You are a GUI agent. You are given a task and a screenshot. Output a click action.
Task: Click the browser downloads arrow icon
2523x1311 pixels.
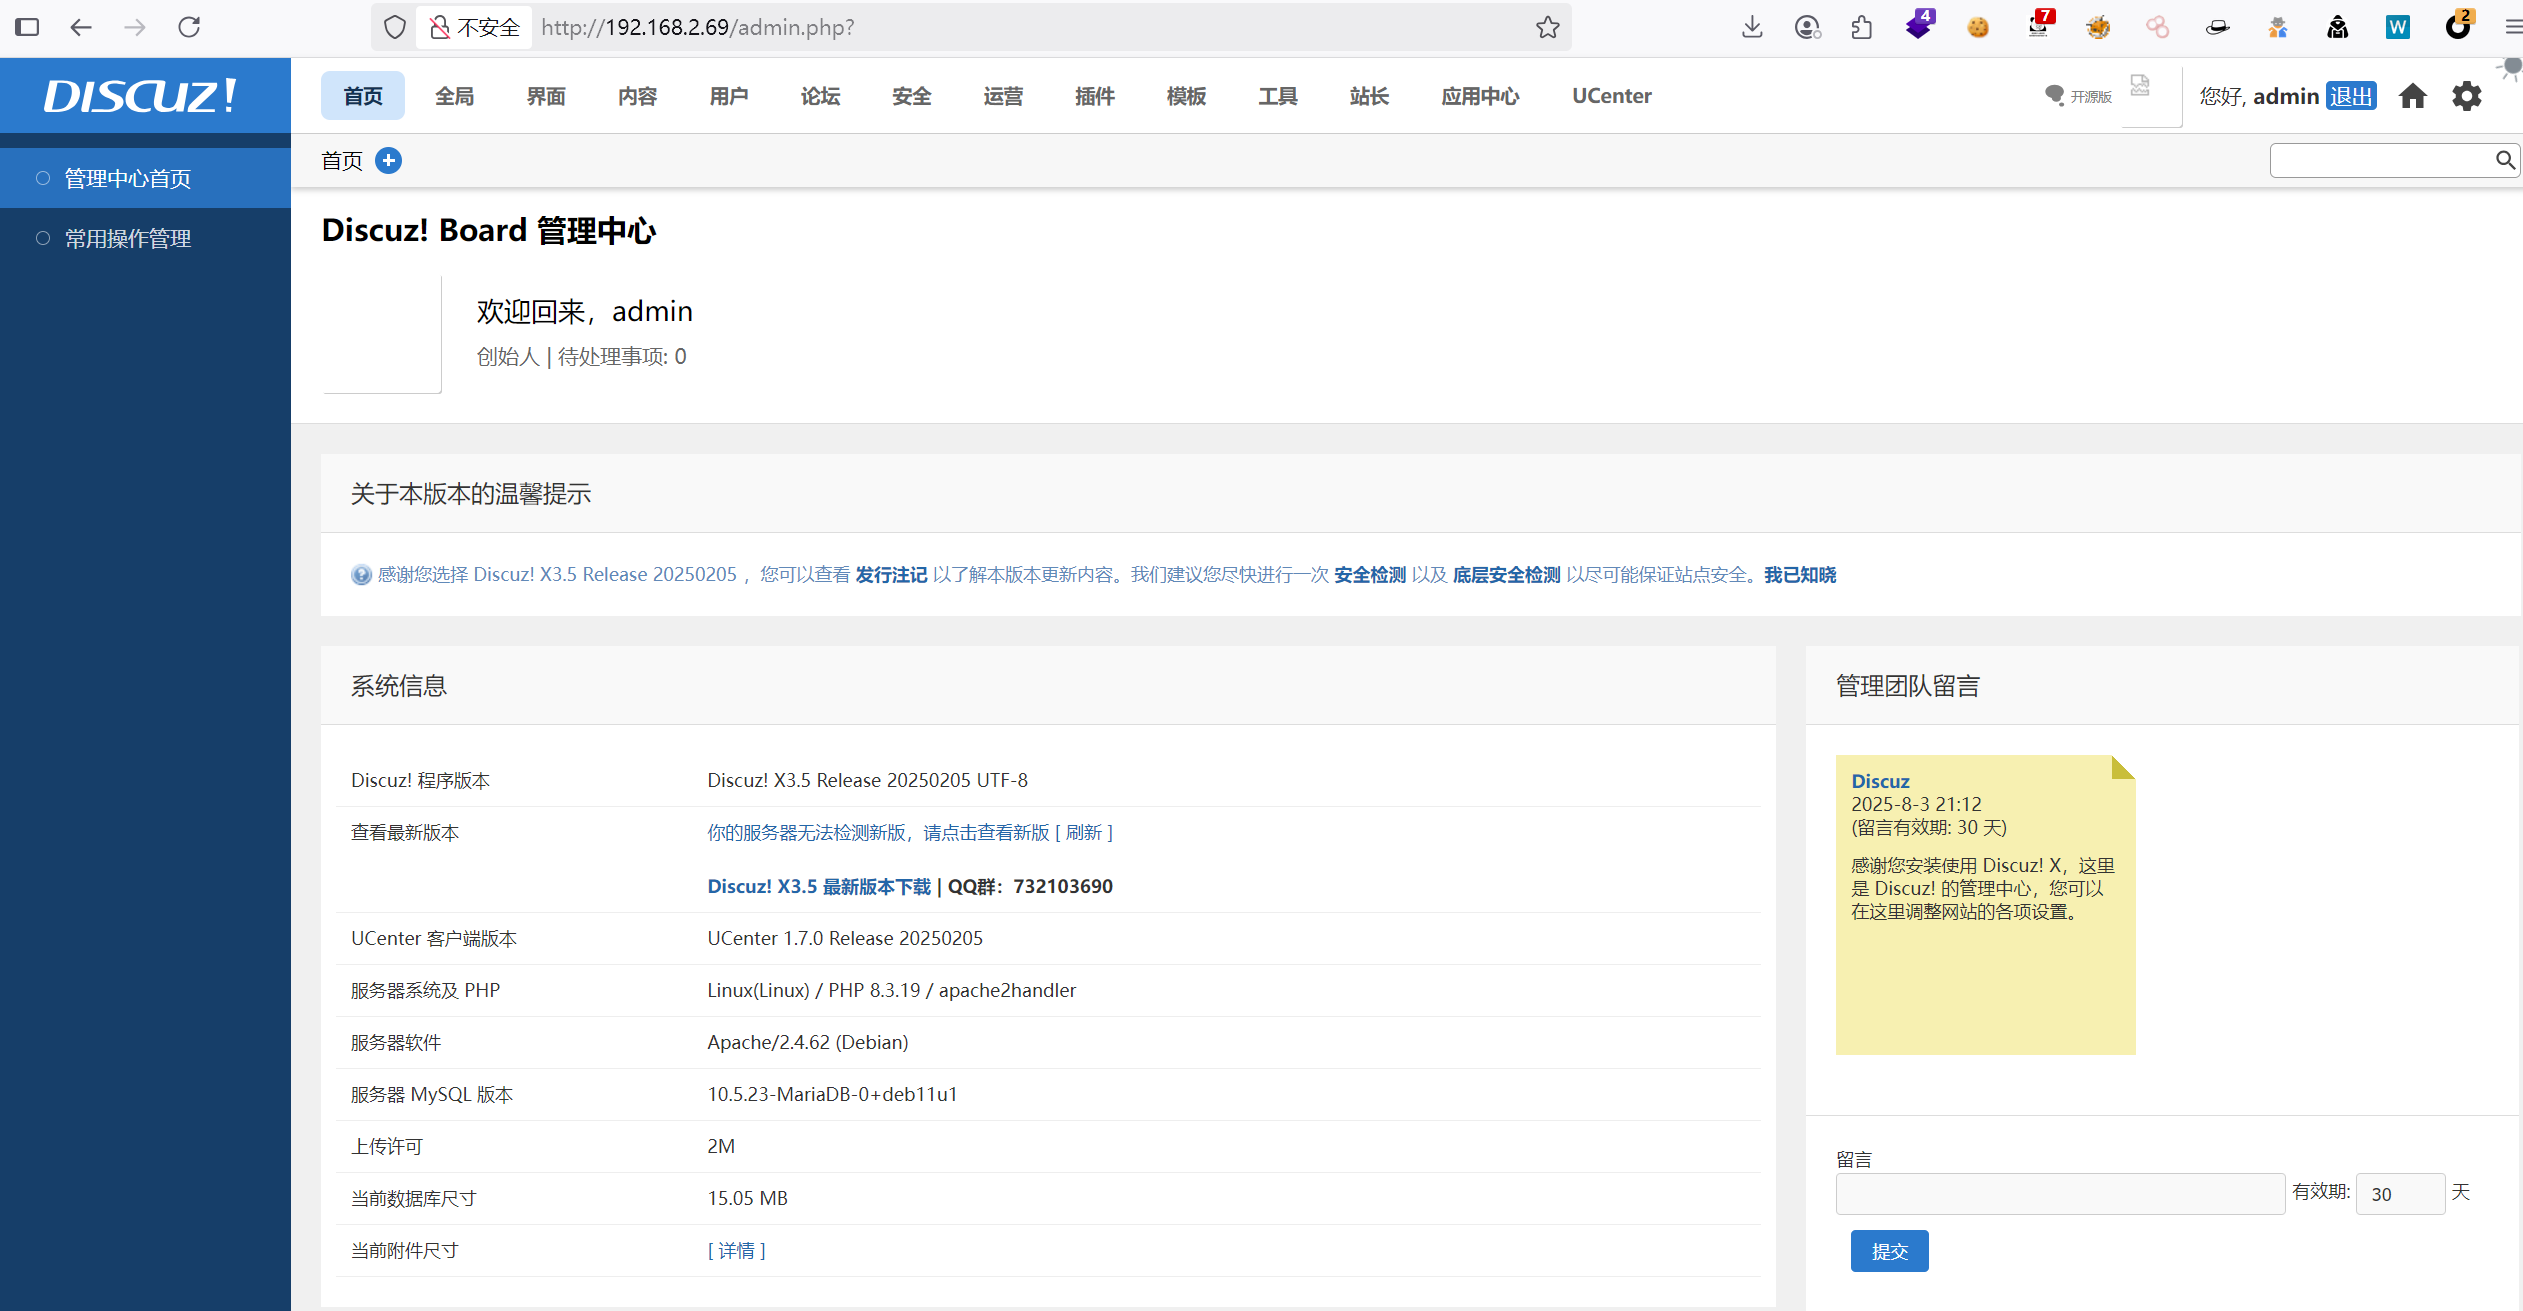(x=1751, y=28)
